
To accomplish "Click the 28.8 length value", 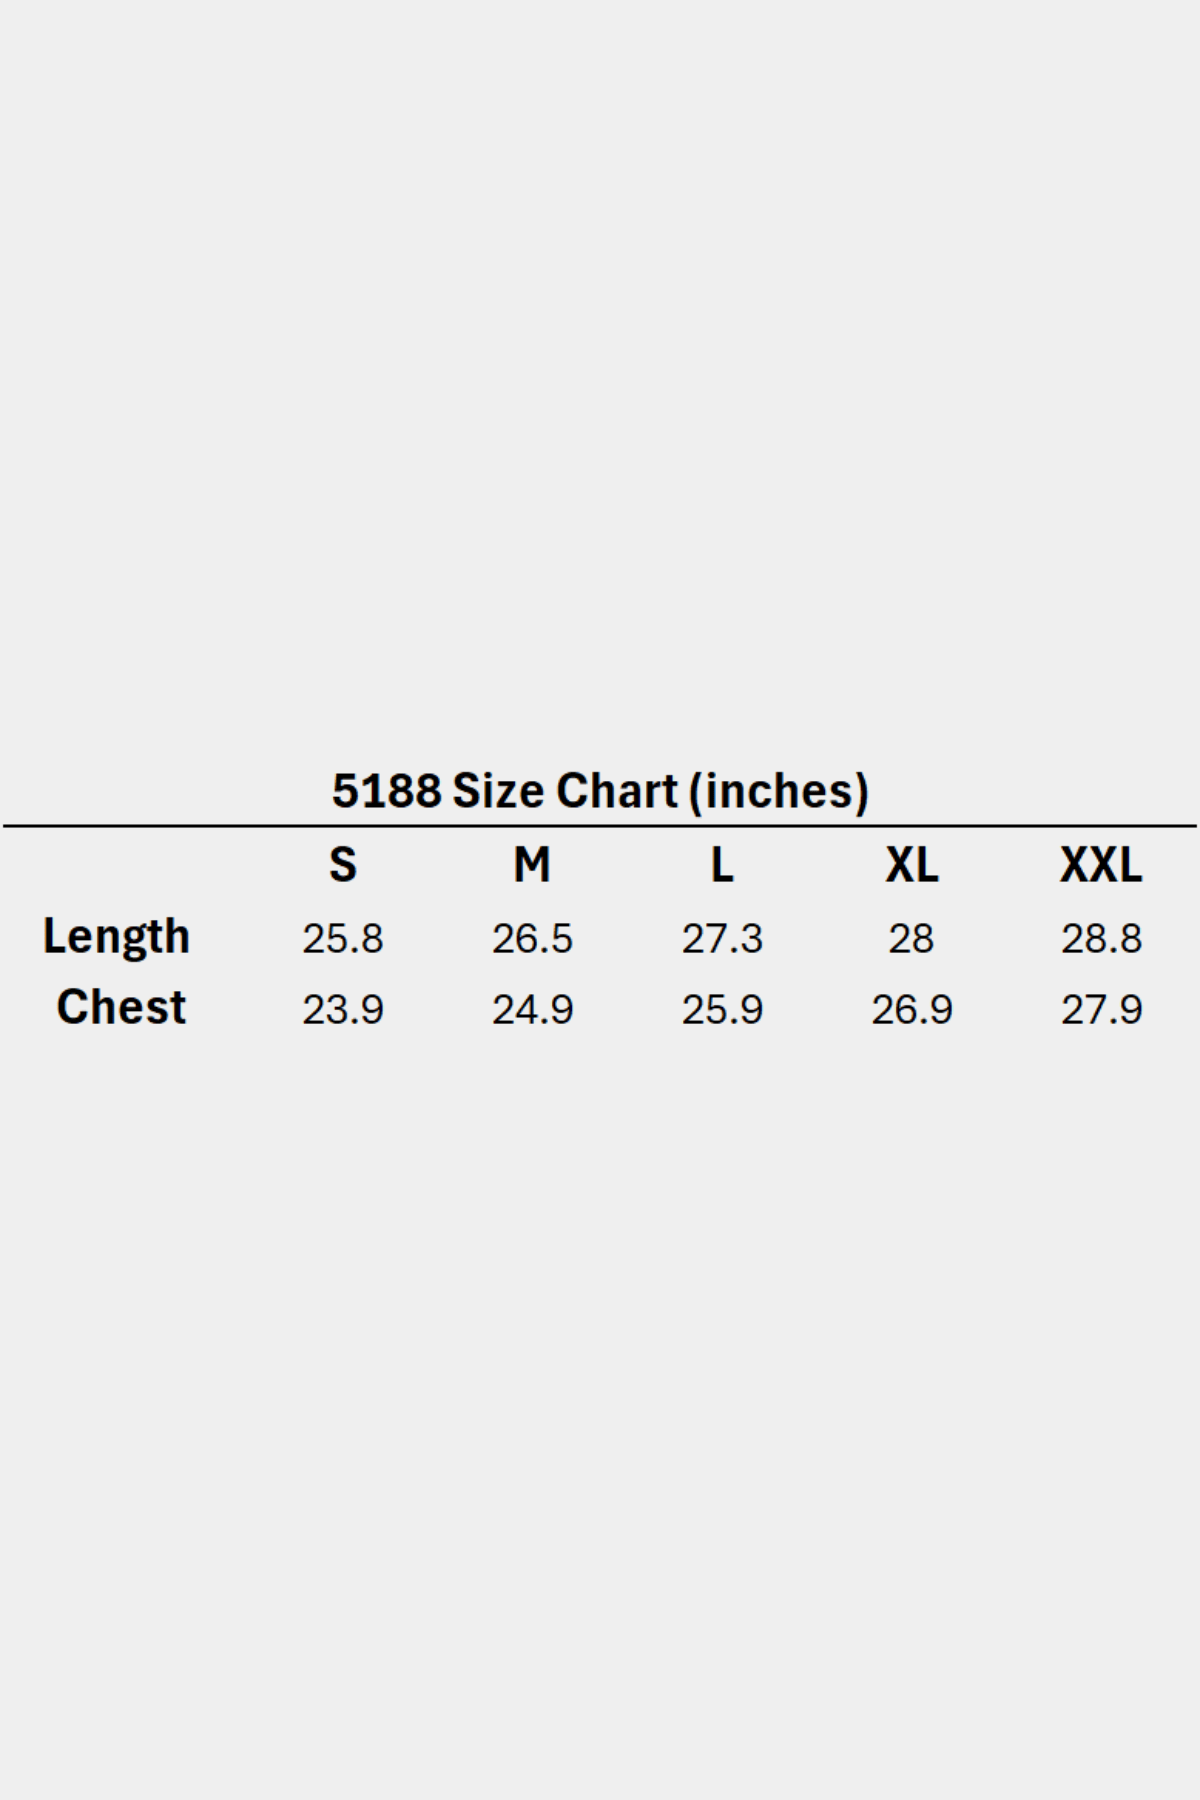I will point(1101,939).
